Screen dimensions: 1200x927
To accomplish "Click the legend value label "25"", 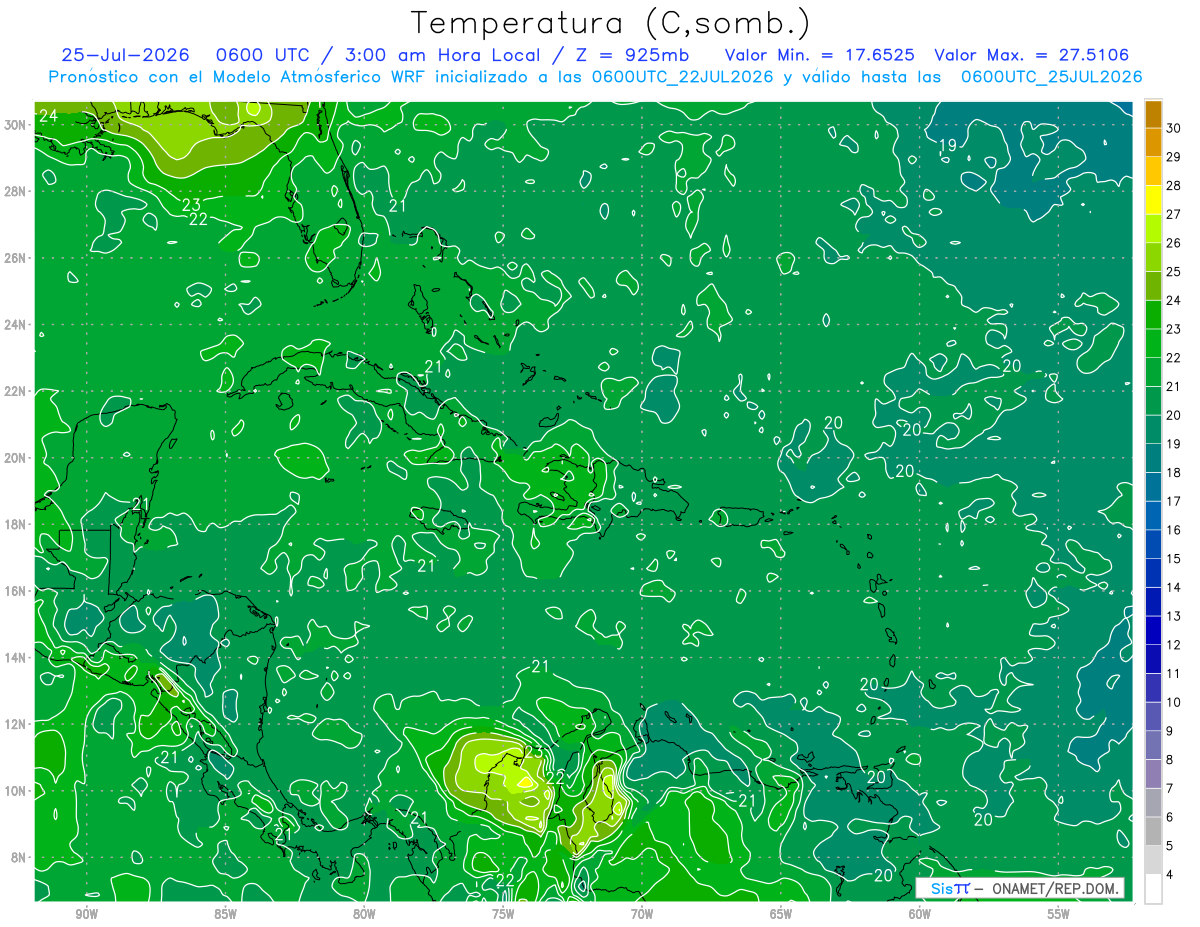I will pyautogui.click(x=1174, y=271).
